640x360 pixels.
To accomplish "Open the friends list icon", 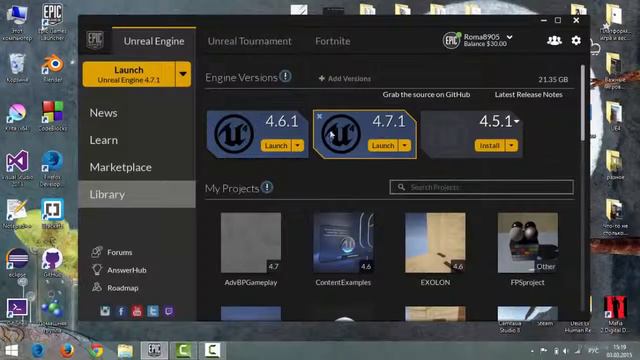I will tap(554, 40).
